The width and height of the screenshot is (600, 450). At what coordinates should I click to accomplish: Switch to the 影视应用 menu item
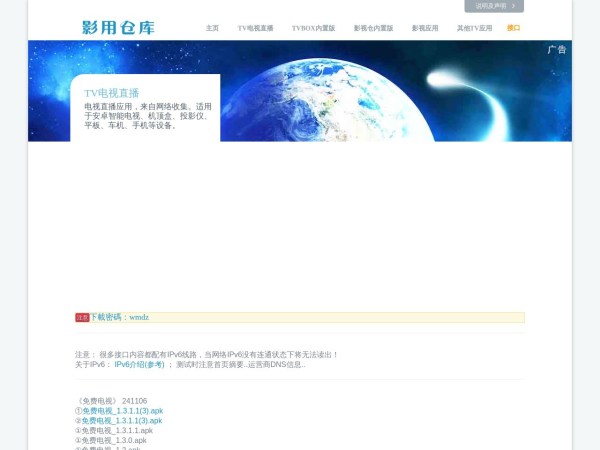point(425,28)
